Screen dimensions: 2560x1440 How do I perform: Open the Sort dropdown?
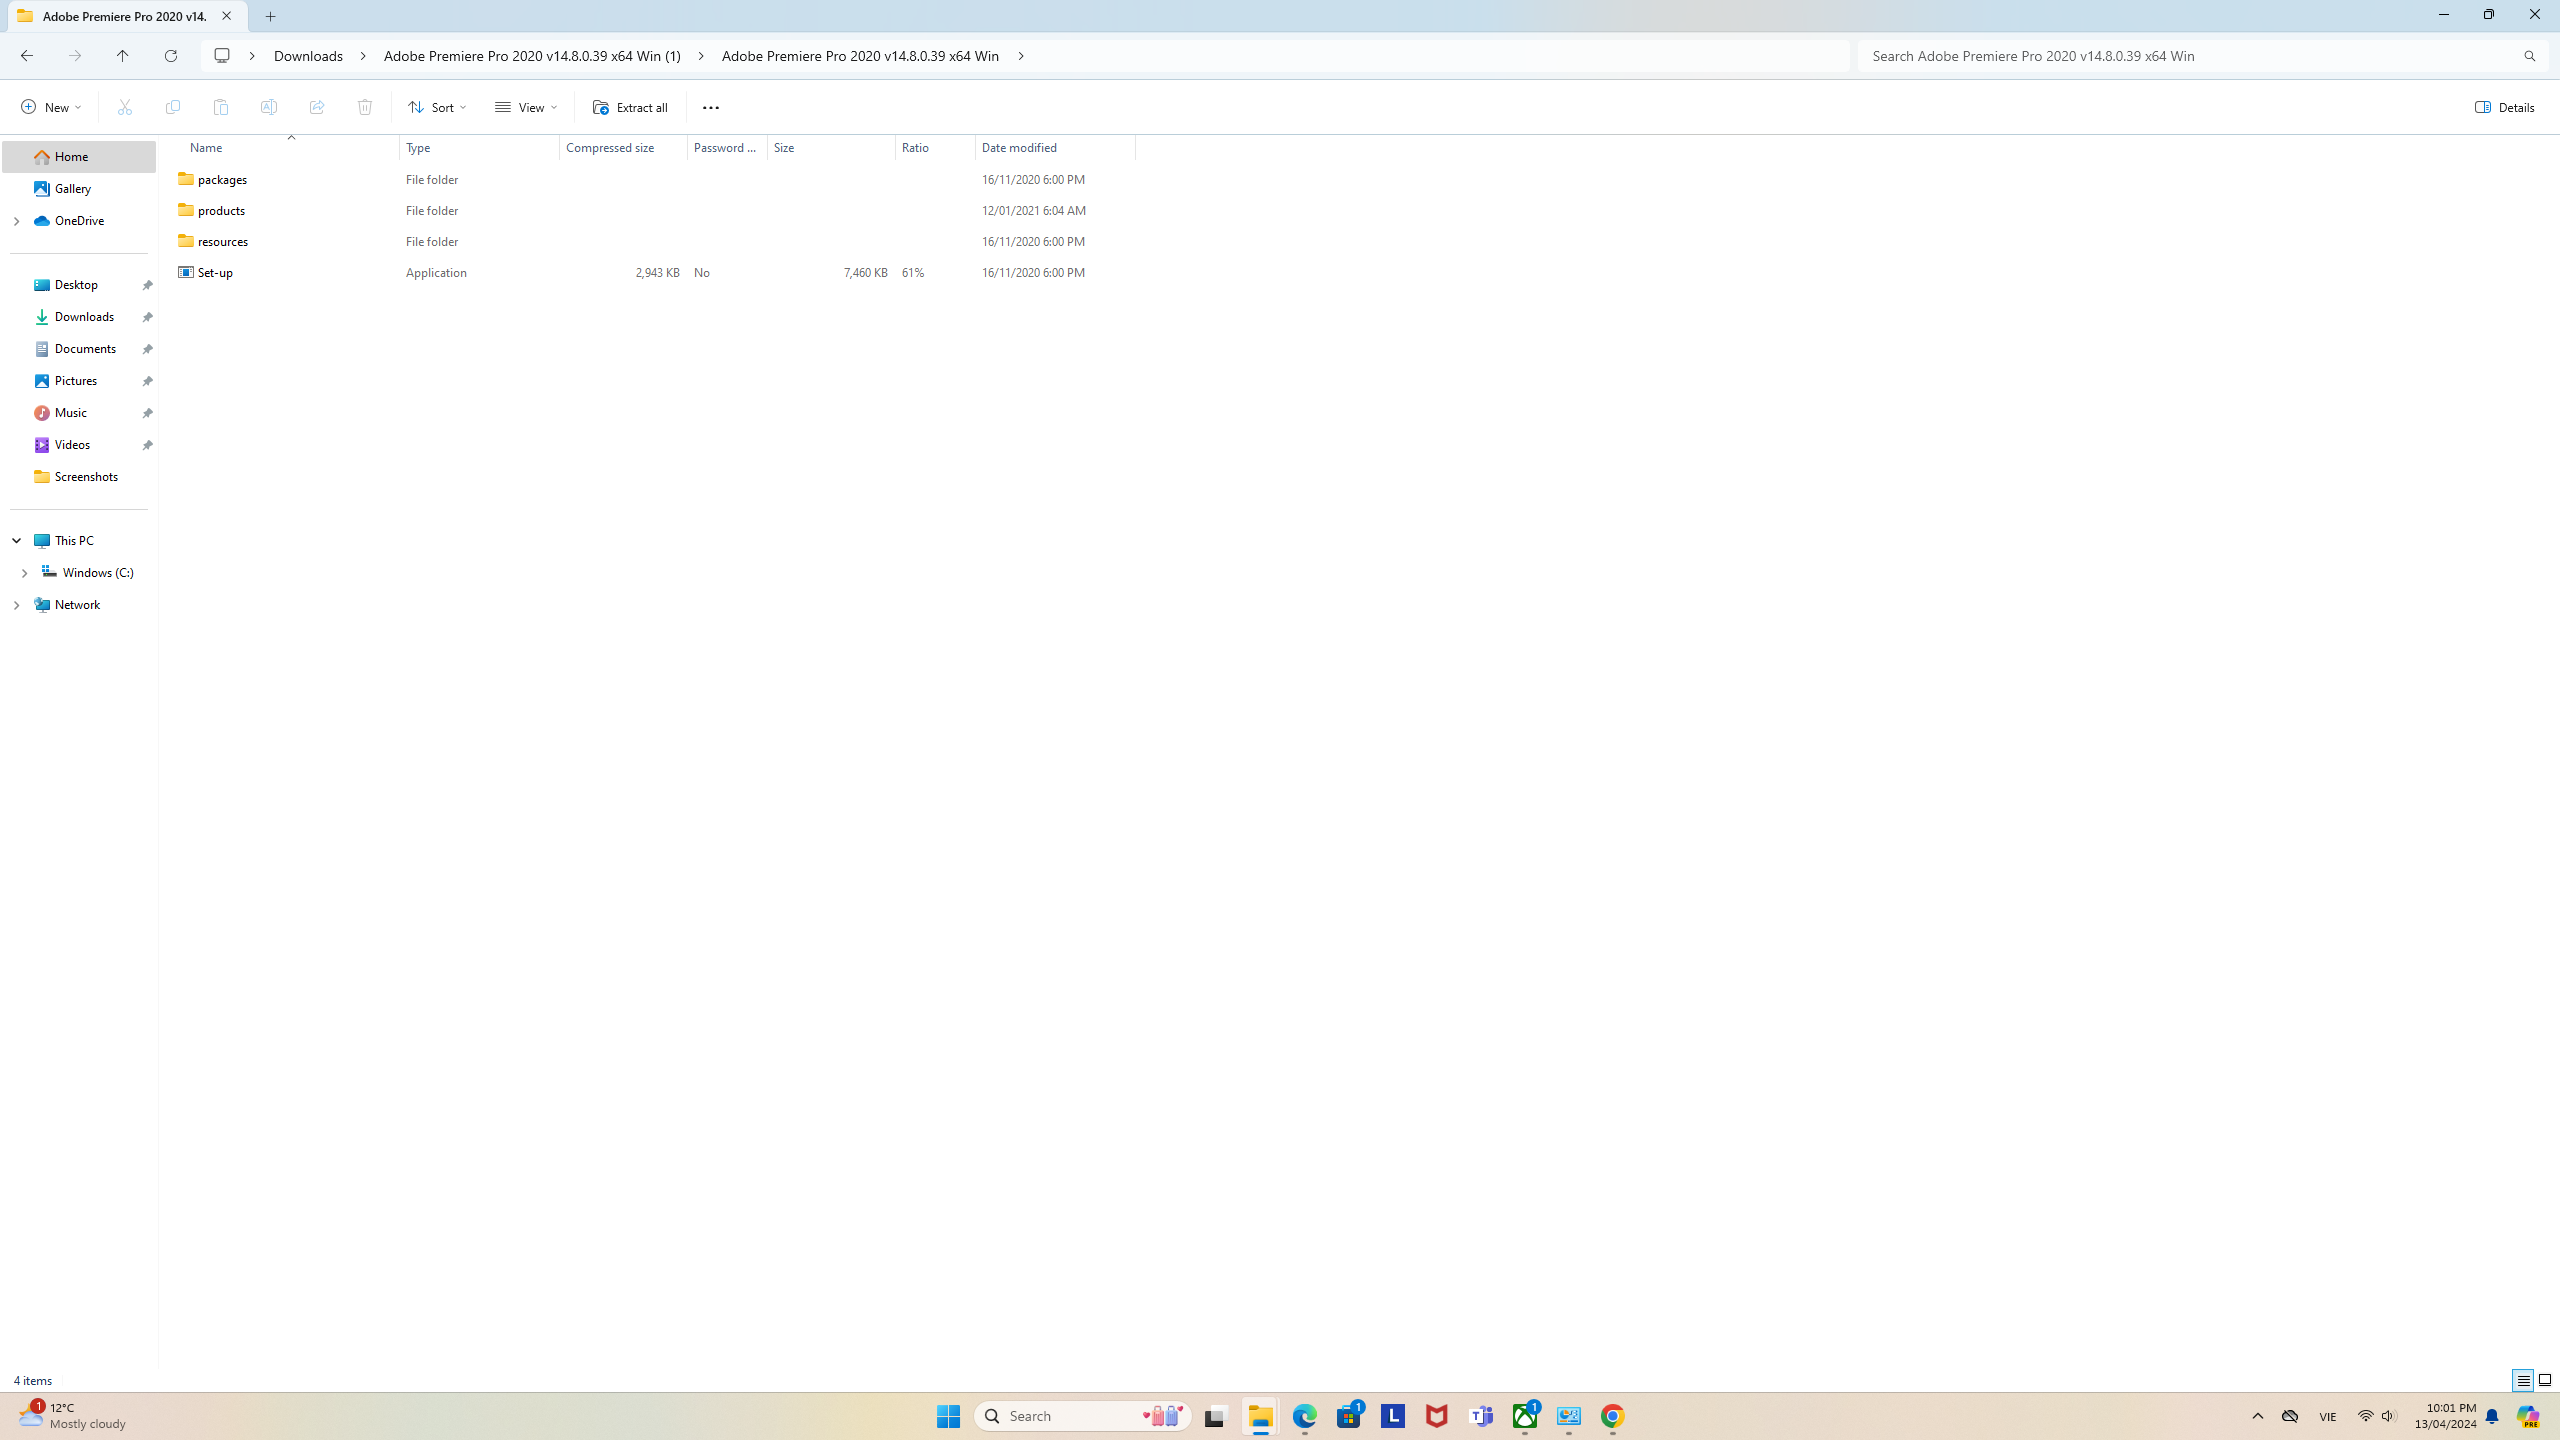(x=437, y=107)
